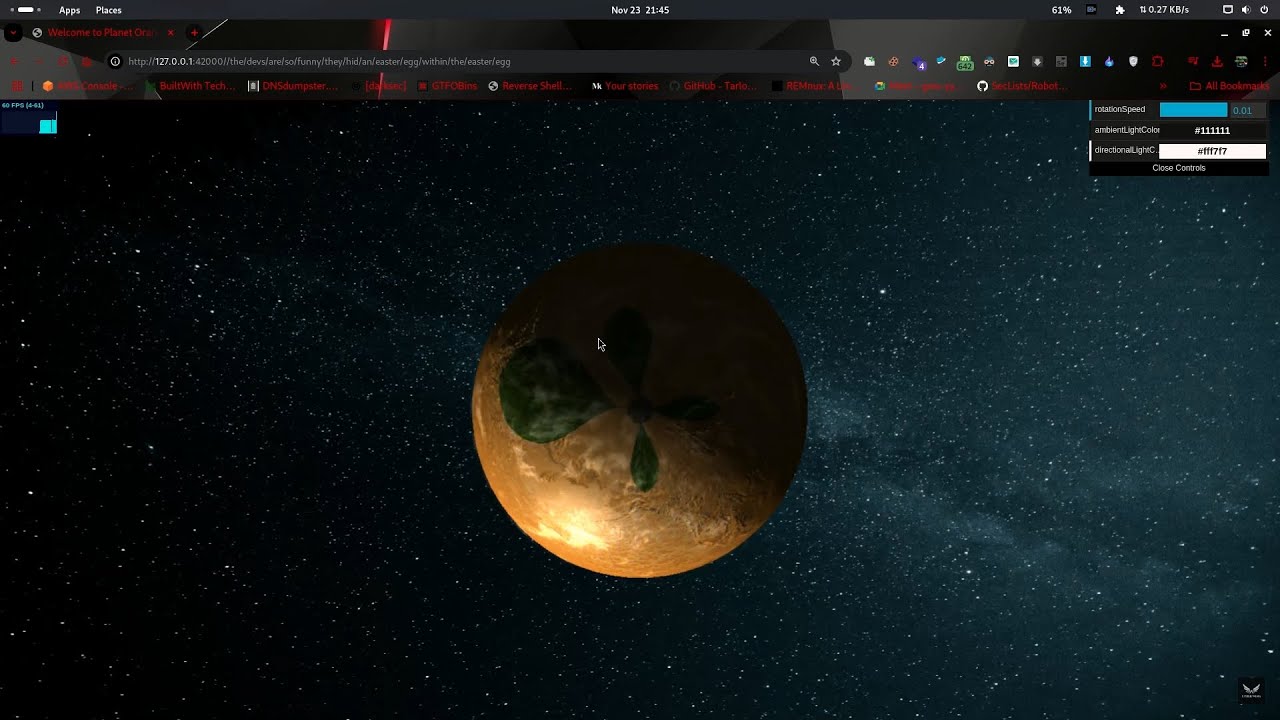Image resolution: width=1280 pixels, height=720 pixels.
Task: Click the battery 61% indicator
Action: click(x=1061, y=10)
